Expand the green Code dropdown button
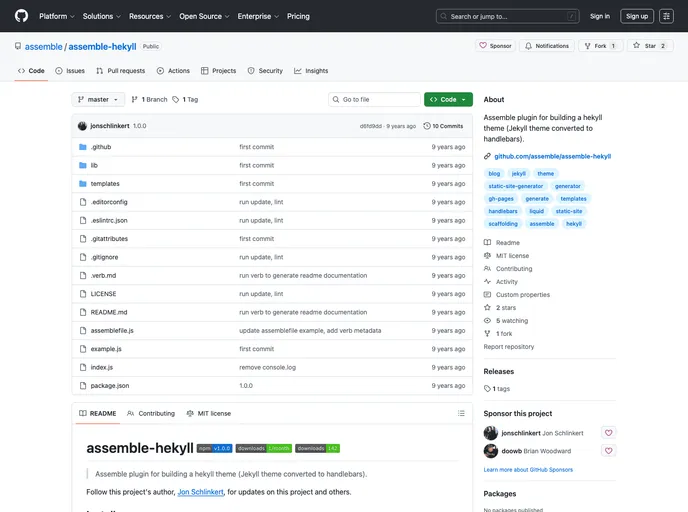Viewport: 688px width, 512px height. point(448,100)
